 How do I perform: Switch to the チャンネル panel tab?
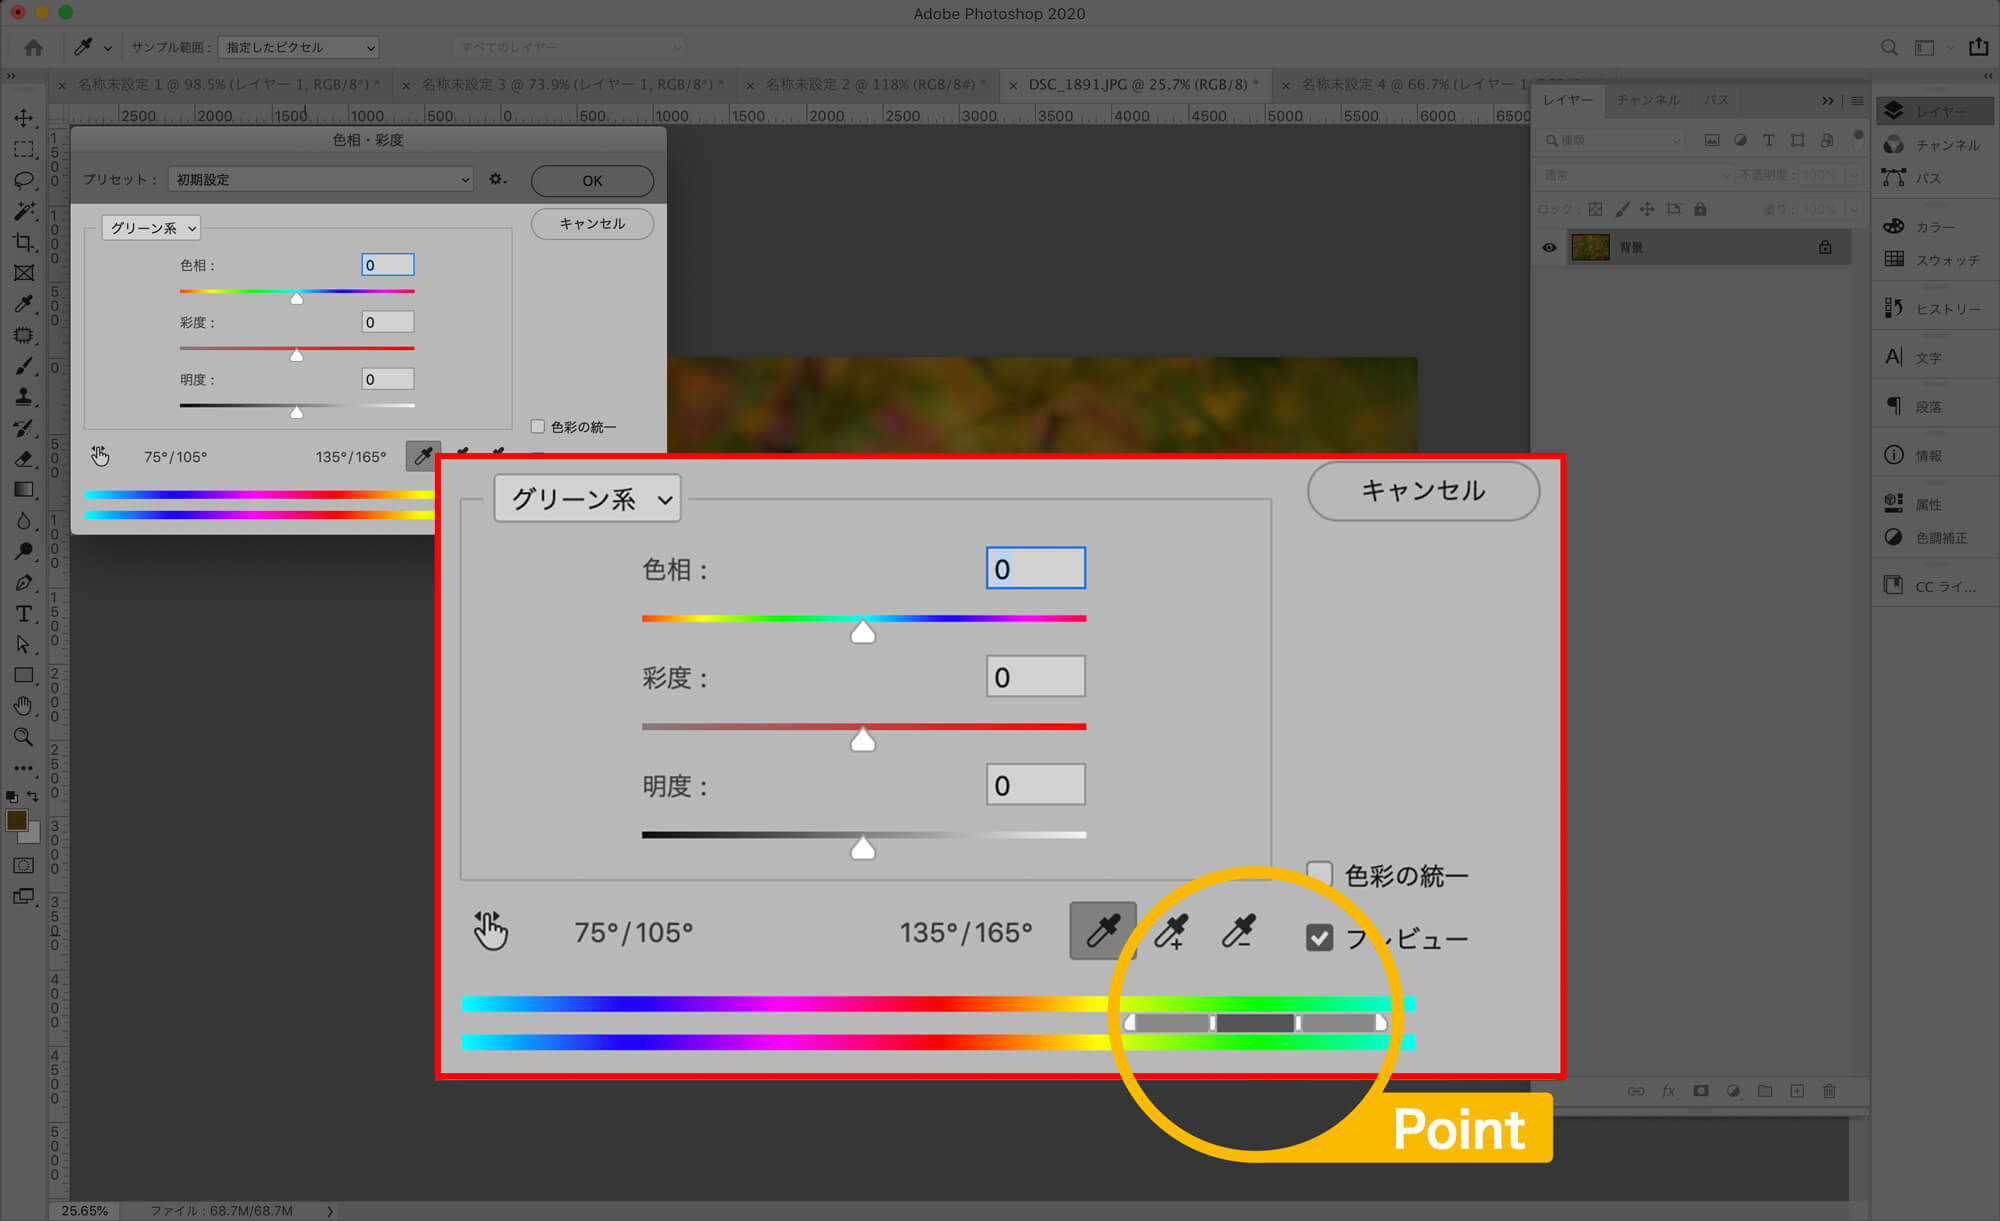tap(1647, 100)
